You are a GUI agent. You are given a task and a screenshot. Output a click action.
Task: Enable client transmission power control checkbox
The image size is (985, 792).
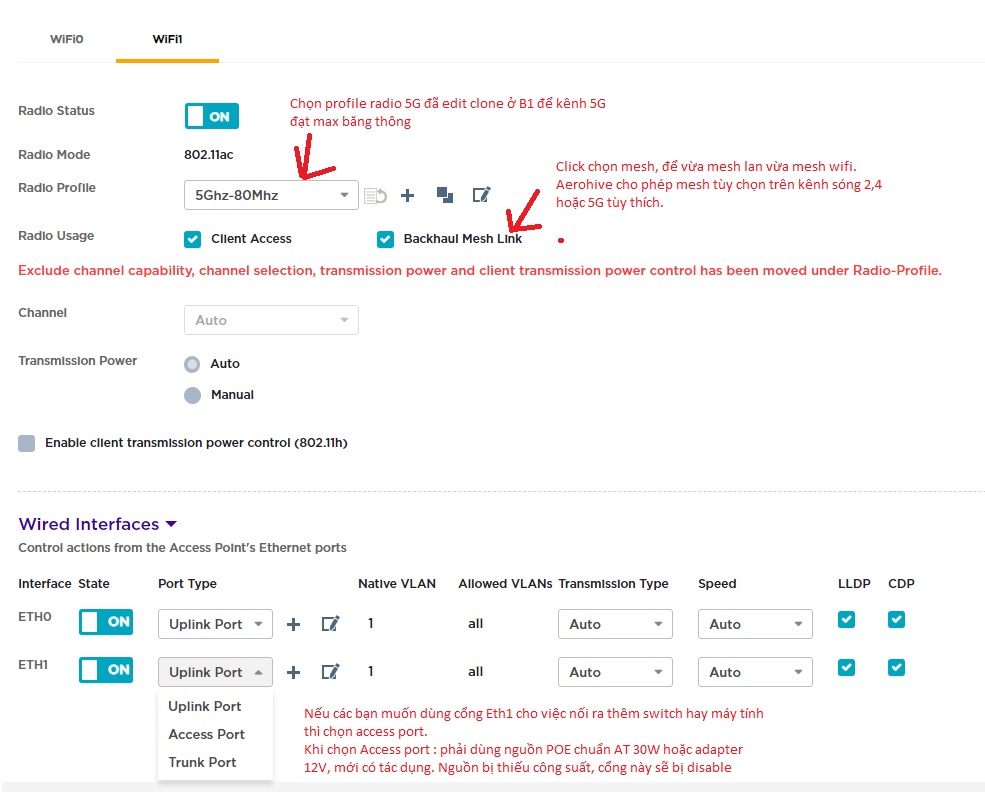coord(27,443)
